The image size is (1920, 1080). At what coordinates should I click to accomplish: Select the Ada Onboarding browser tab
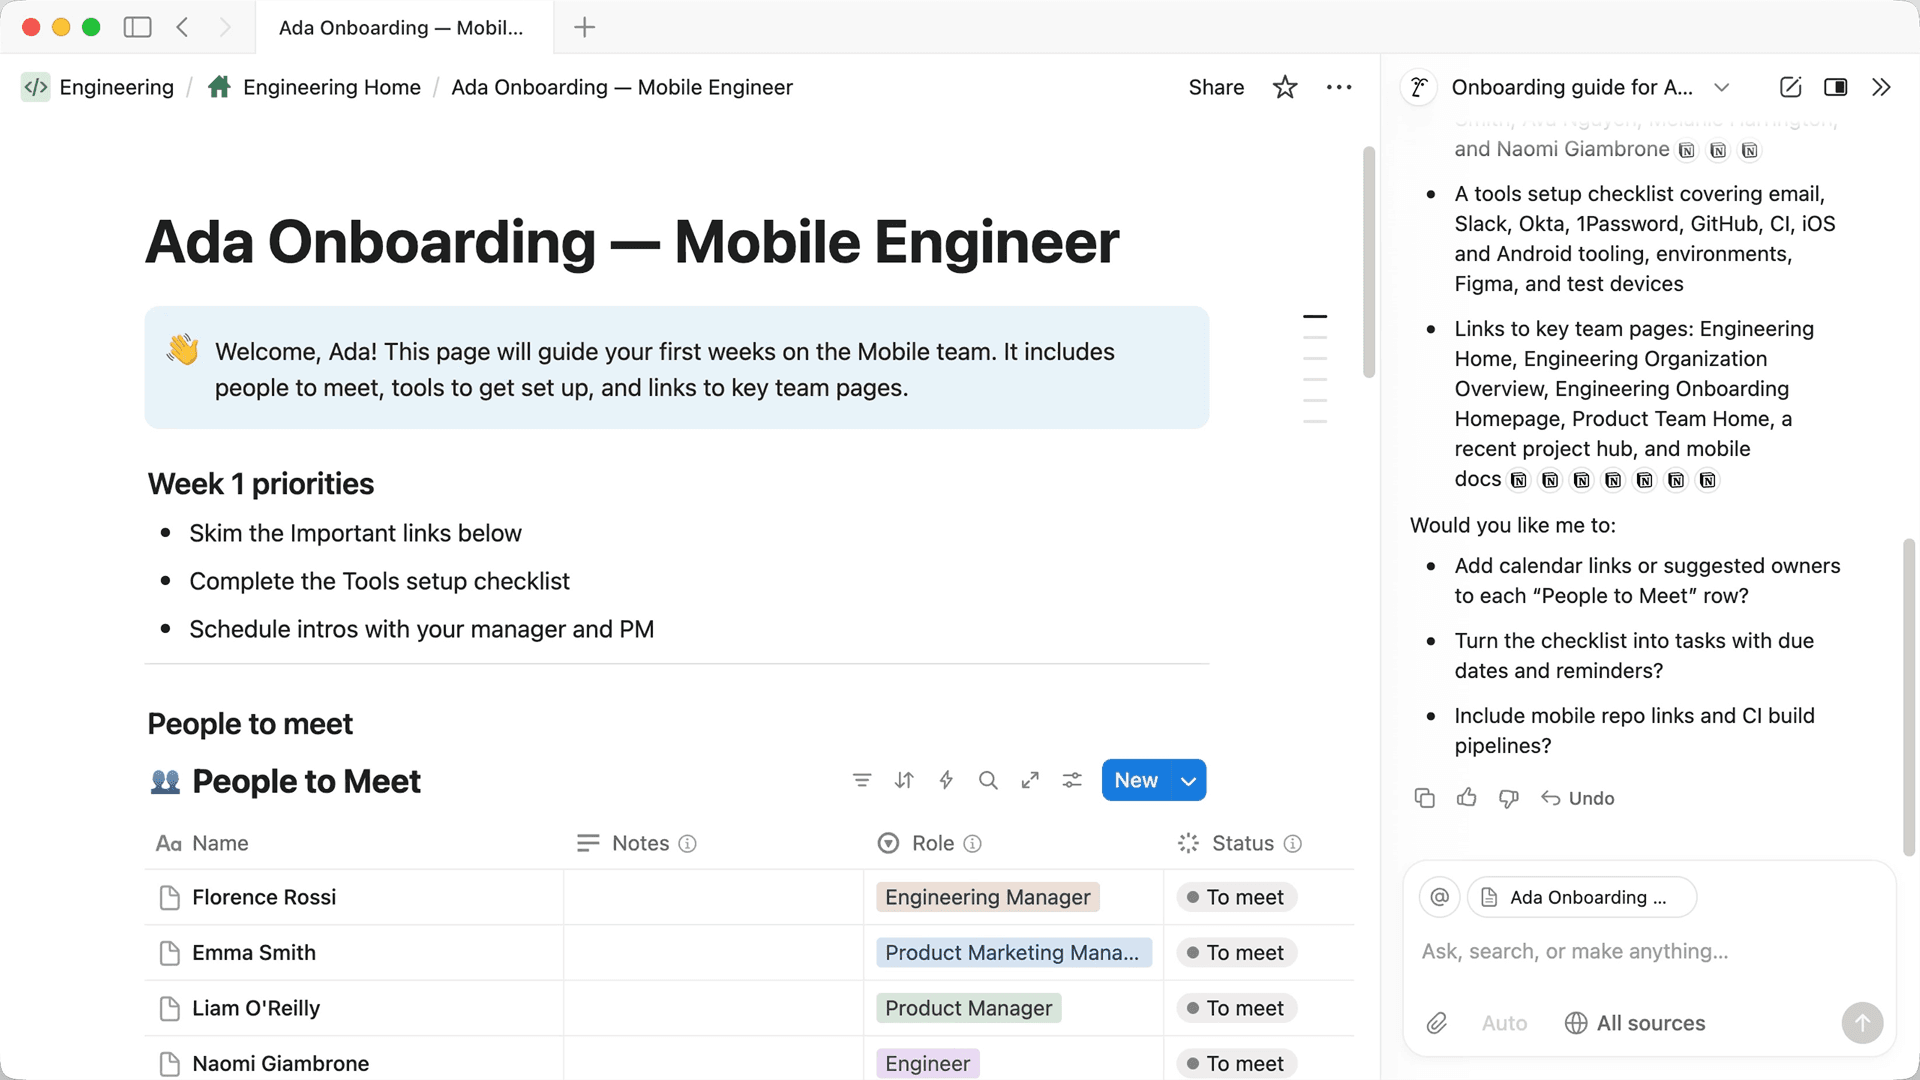[x=400, y=27]
